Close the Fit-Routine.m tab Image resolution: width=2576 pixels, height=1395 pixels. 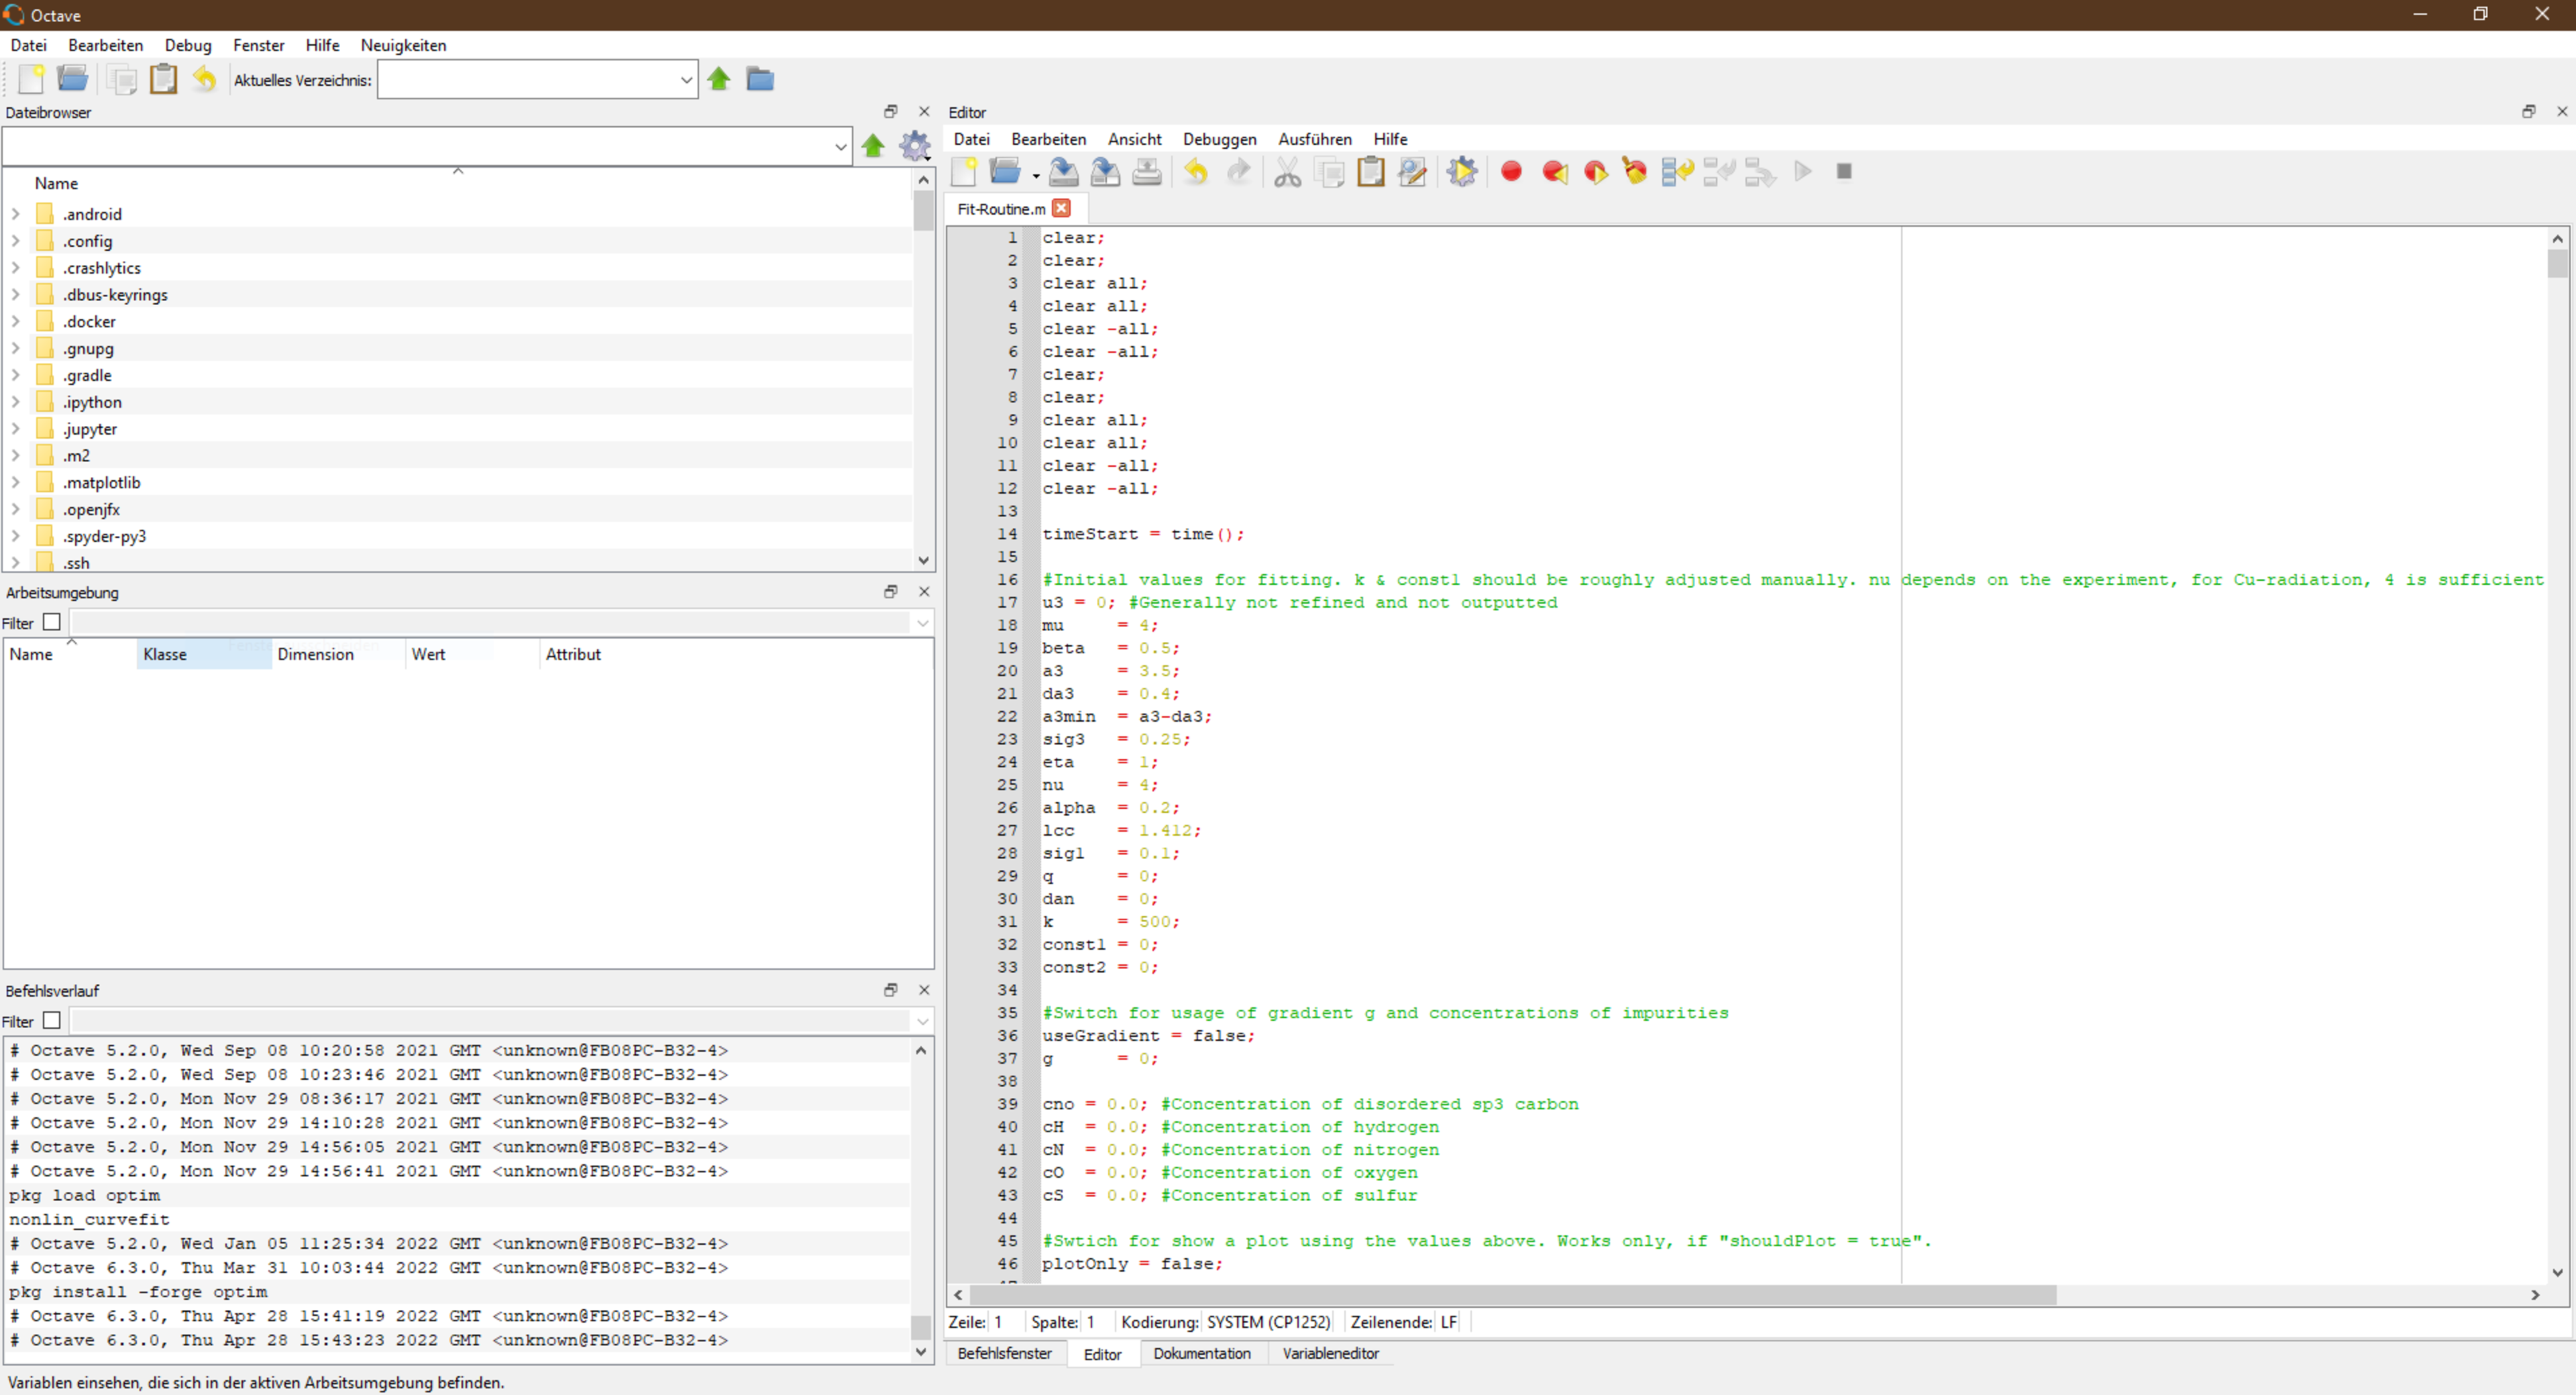coord(1062,208)
